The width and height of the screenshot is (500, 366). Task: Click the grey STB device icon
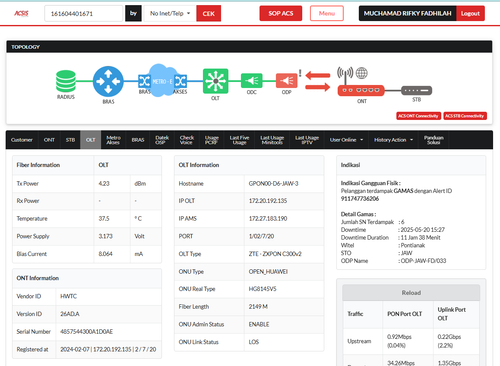coord(416,90)
